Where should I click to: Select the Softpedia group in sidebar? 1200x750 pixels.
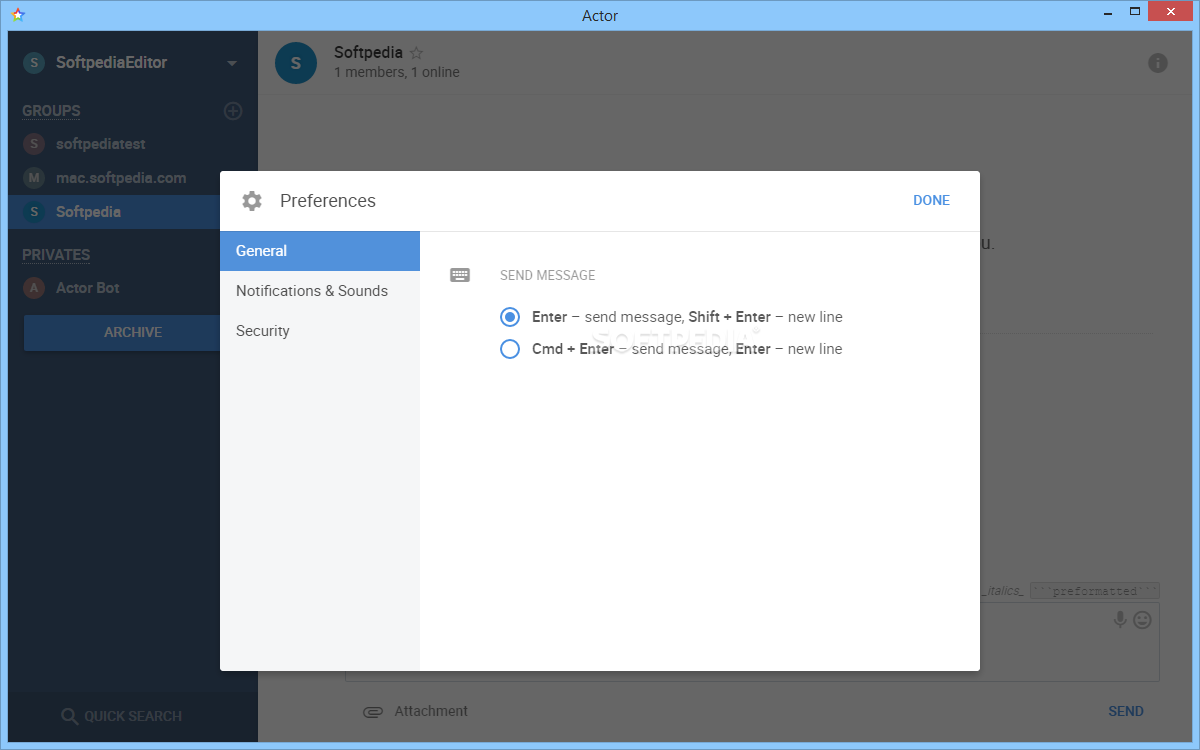click(114, 212)
